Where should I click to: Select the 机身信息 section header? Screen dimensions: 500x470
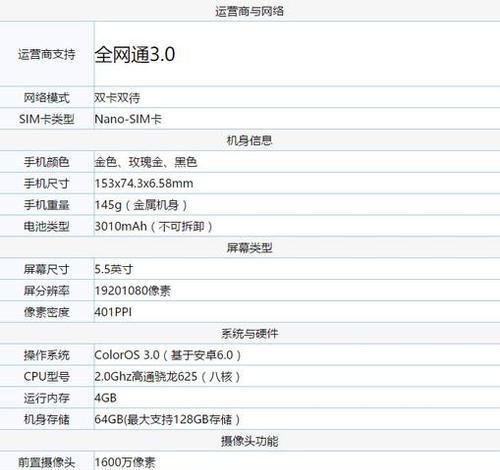249,140
